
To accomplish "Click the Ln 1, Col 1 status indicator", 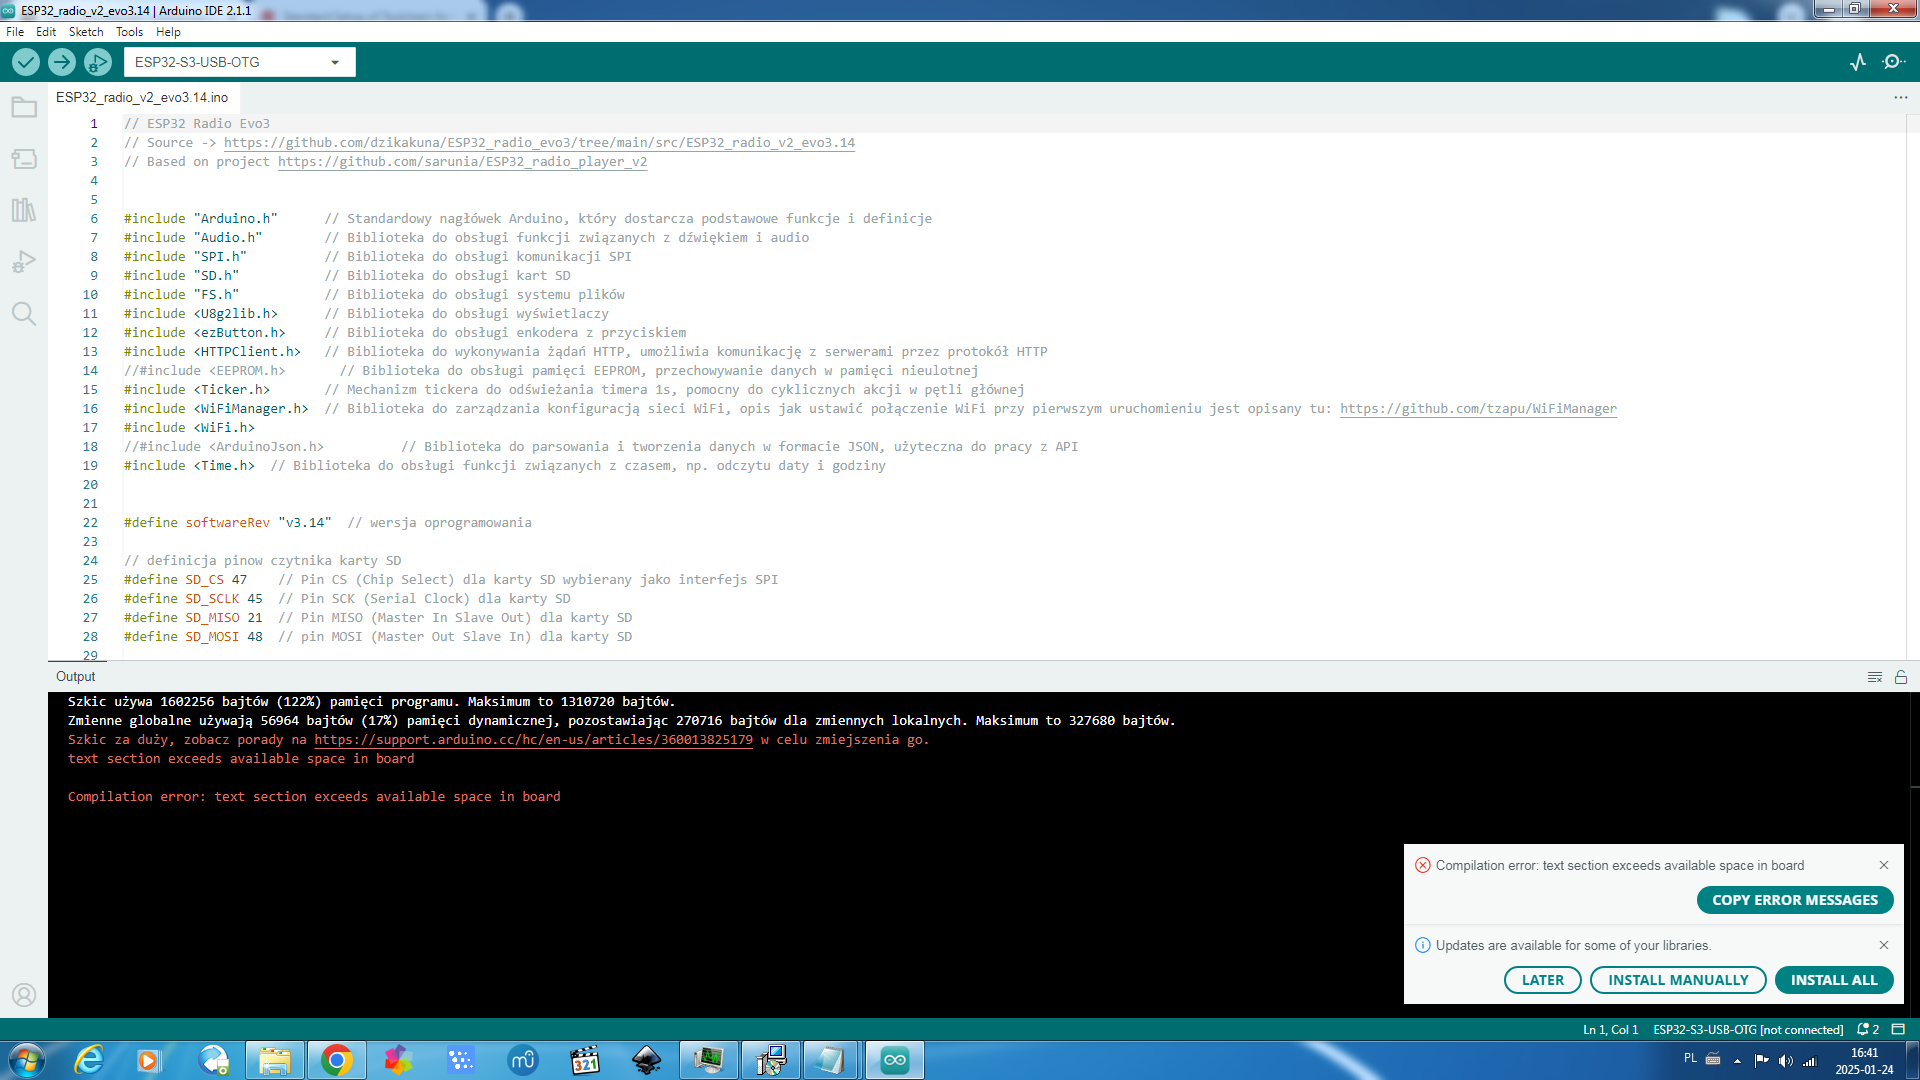I will click(x=1610, y=1030).
